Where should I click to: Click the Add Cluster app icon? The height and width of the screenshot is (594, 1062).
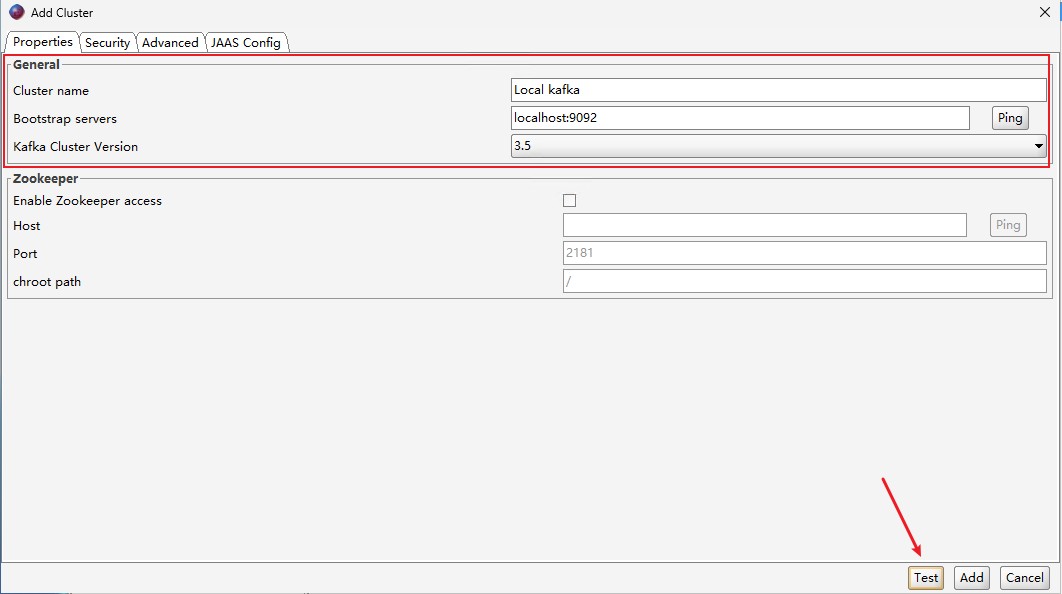tap(16, 13)
